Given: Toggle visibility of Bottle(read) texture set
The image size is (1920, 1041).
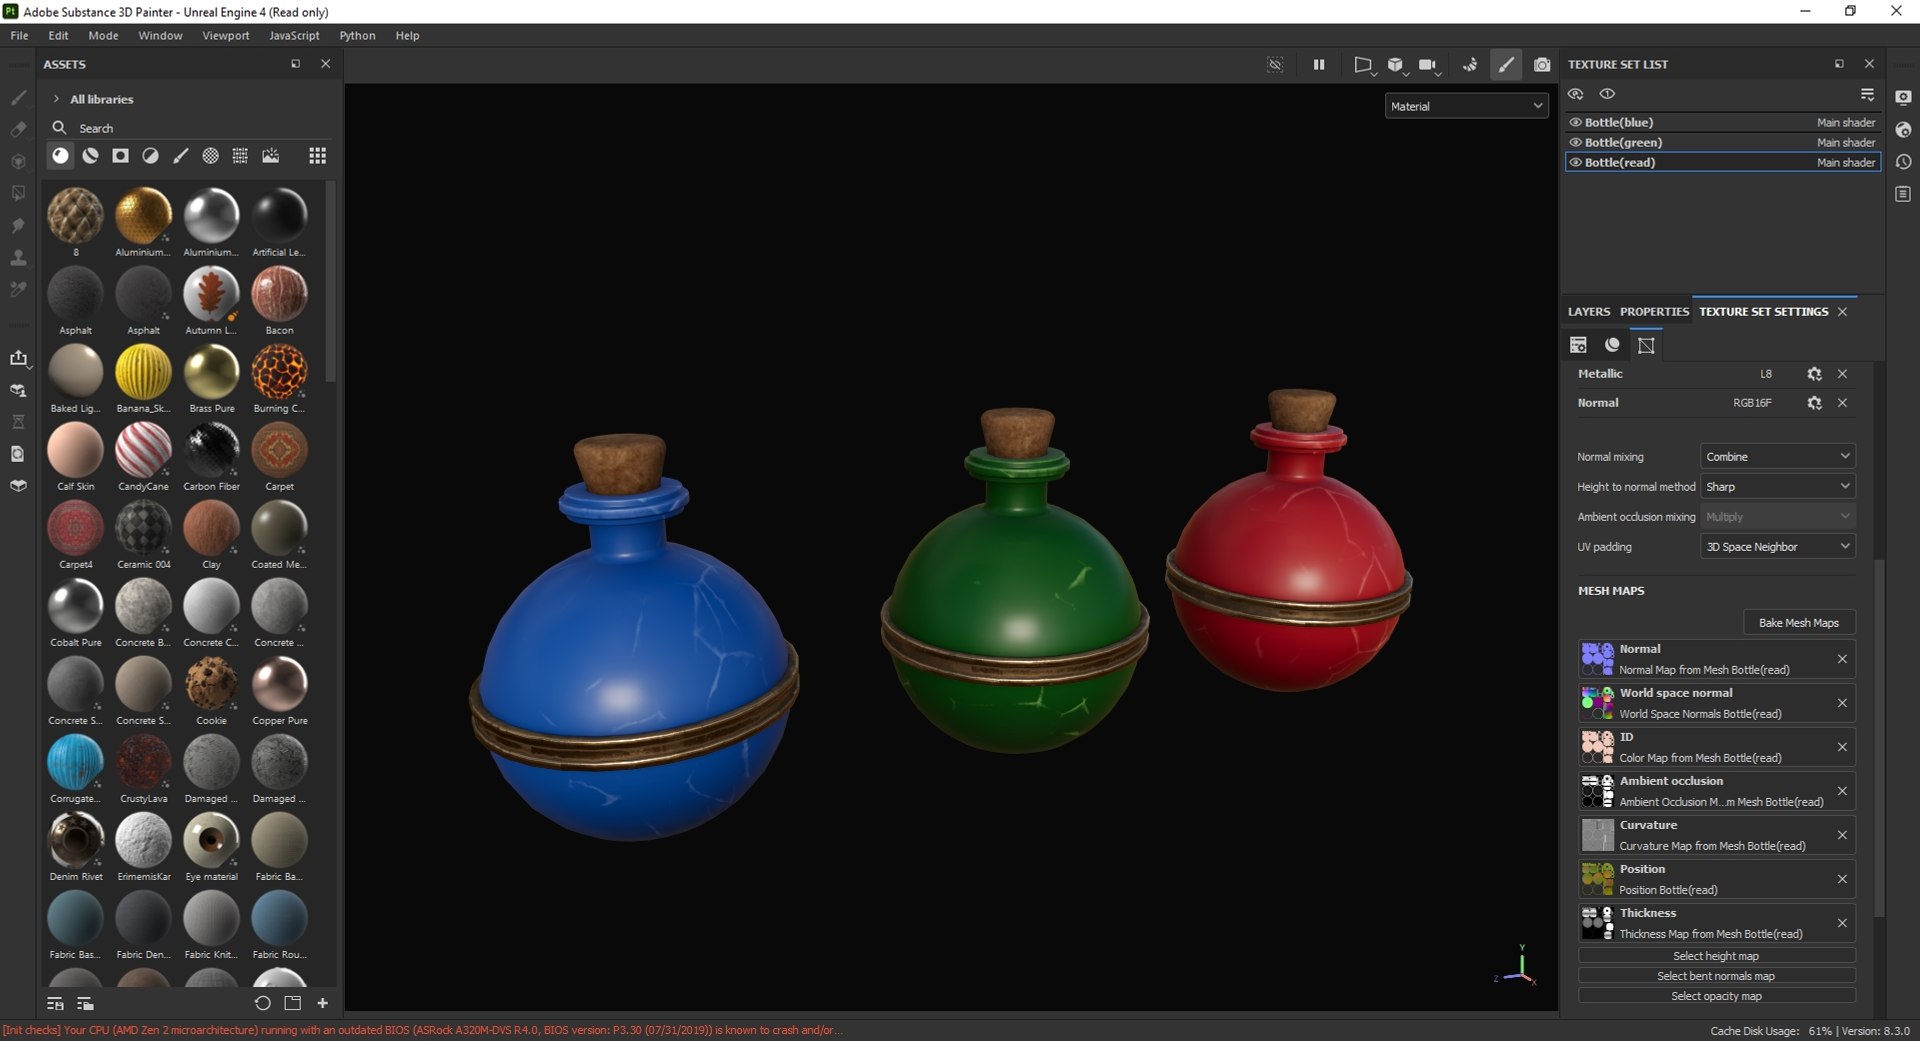Looking at the screenshot, I should click(x=1576, y=162).
